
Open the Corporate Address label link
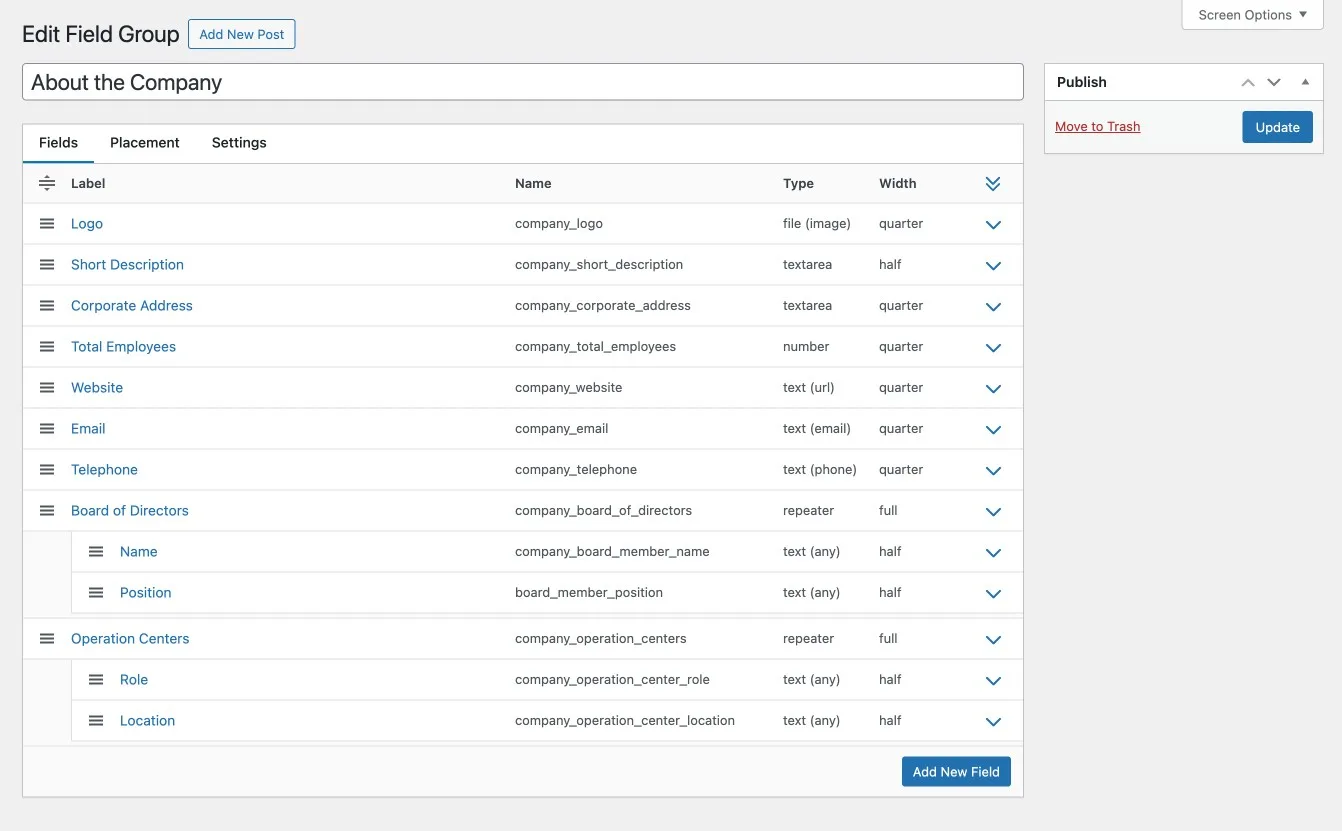(x=132, y=306)
